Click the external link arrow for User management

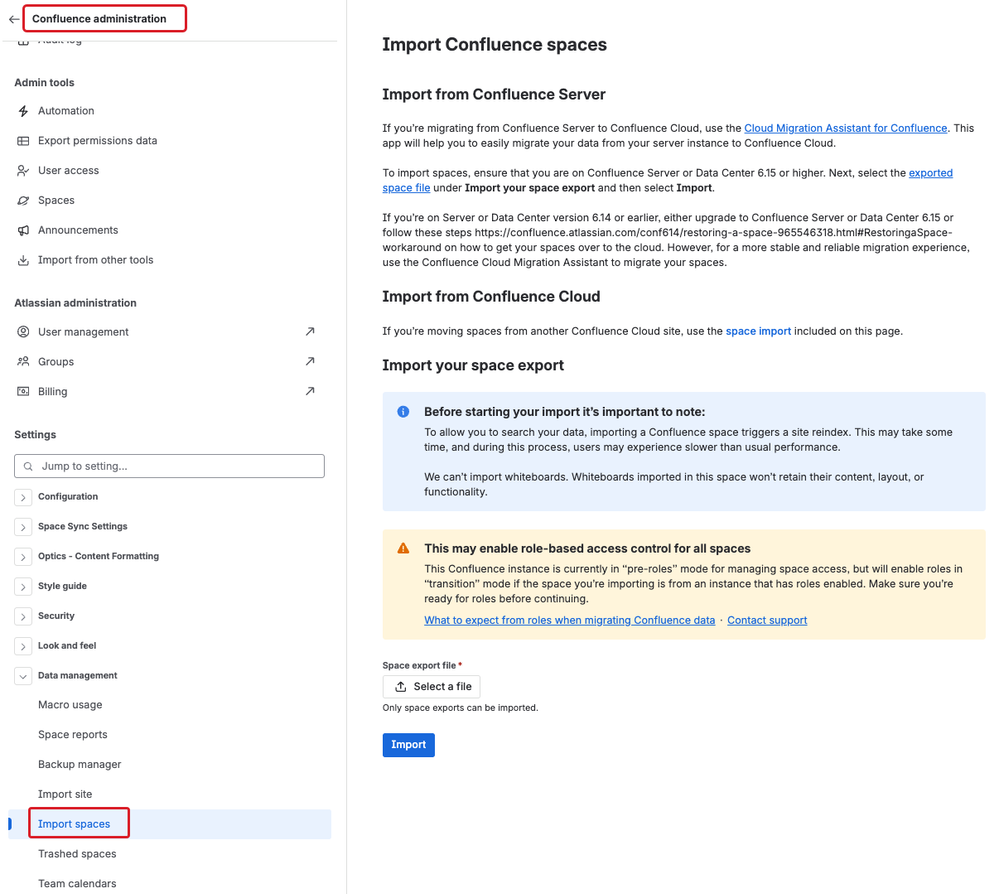(x=310, y=331)
